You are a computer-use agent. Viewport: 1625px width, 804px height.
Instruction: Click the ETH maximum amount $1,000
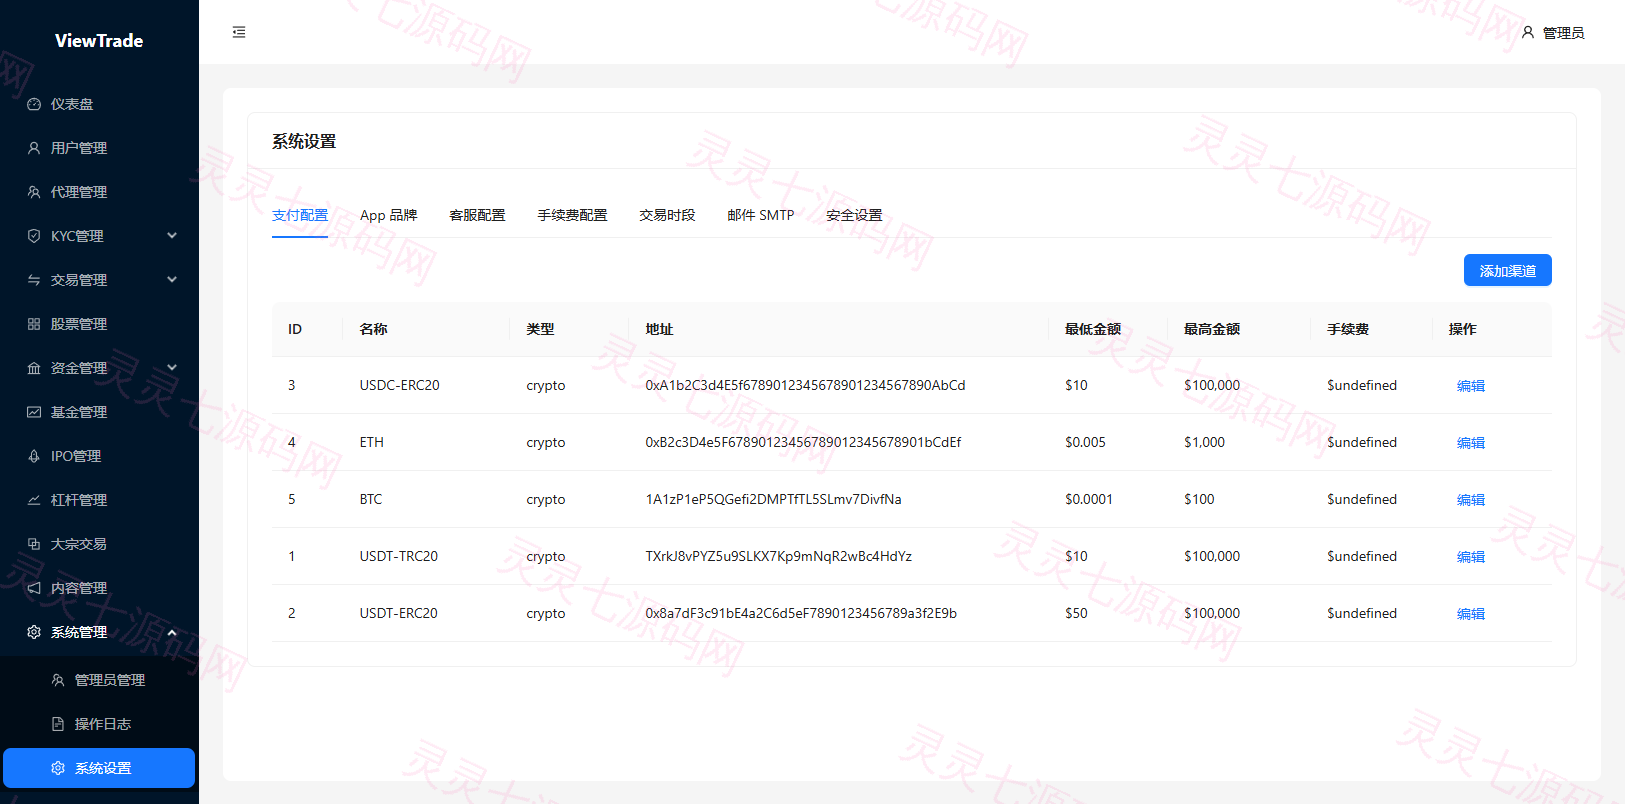[x=1204, y=442]
